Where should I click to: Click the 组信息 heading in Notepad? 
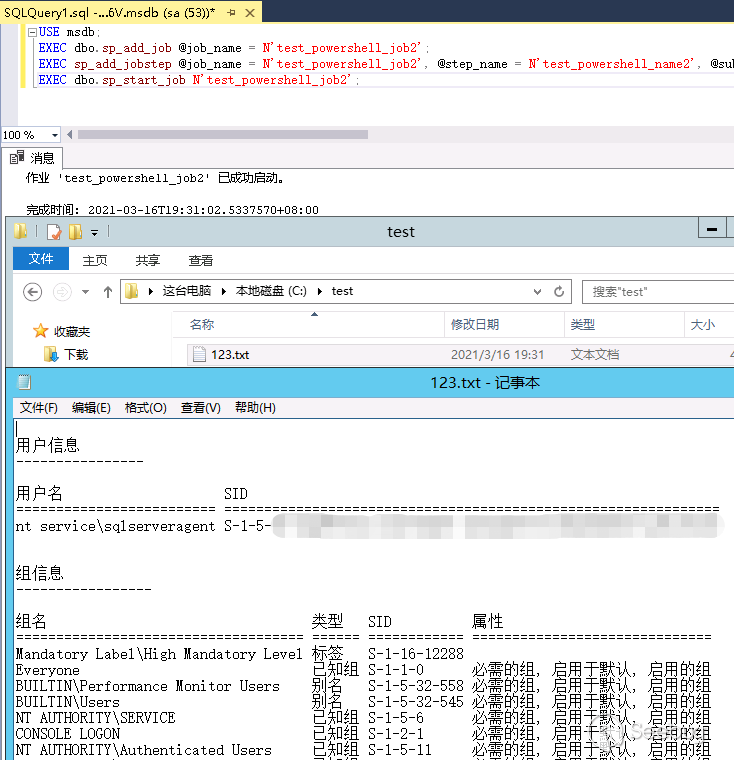click(39, 573)
